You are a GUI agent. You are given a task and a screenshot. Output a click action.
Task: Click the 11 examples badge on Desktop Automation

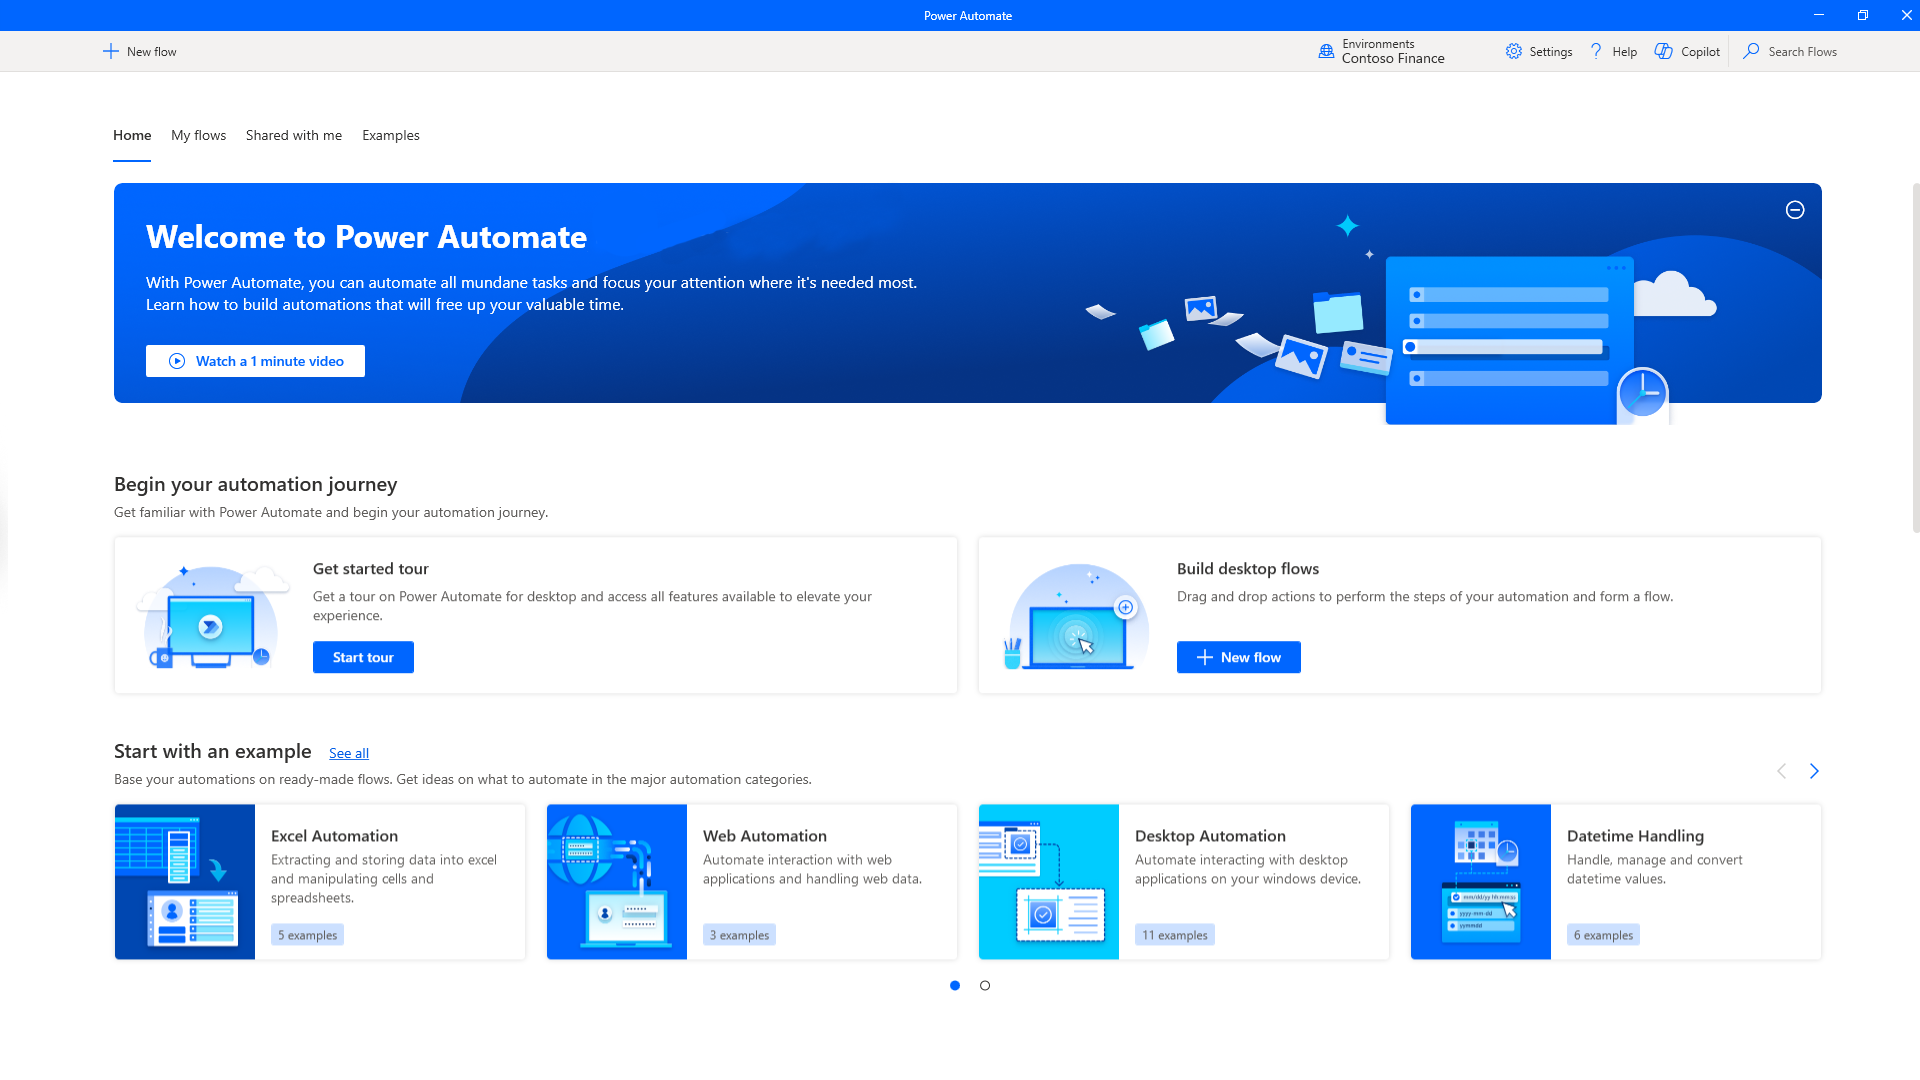pyautogui.click(x=1174, y=934)
